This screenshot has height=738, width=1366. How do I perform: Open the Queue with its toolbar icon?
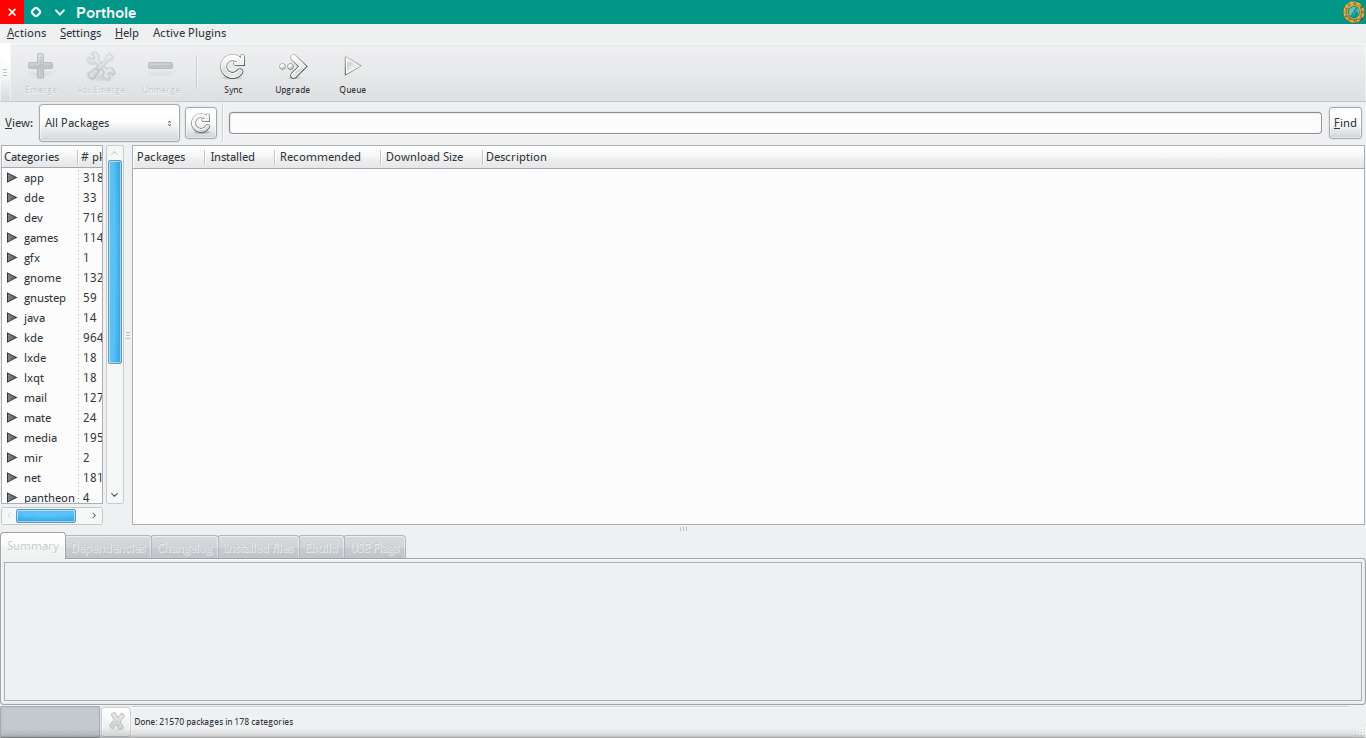(352, 69)
